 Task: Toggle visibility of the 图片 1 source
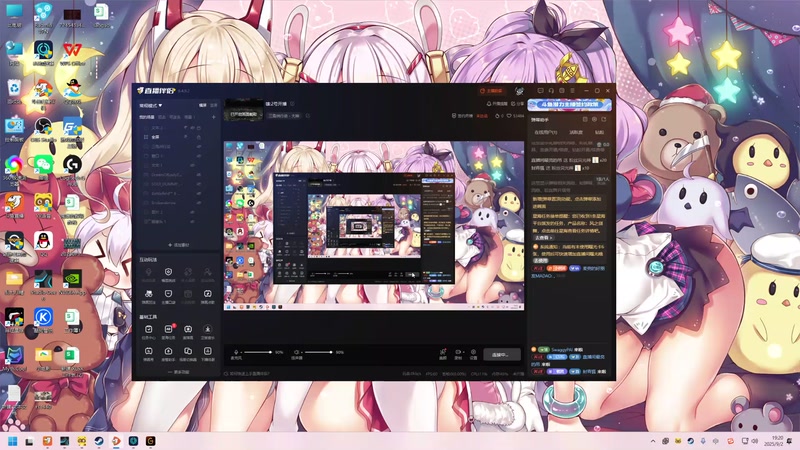[193, 212]
